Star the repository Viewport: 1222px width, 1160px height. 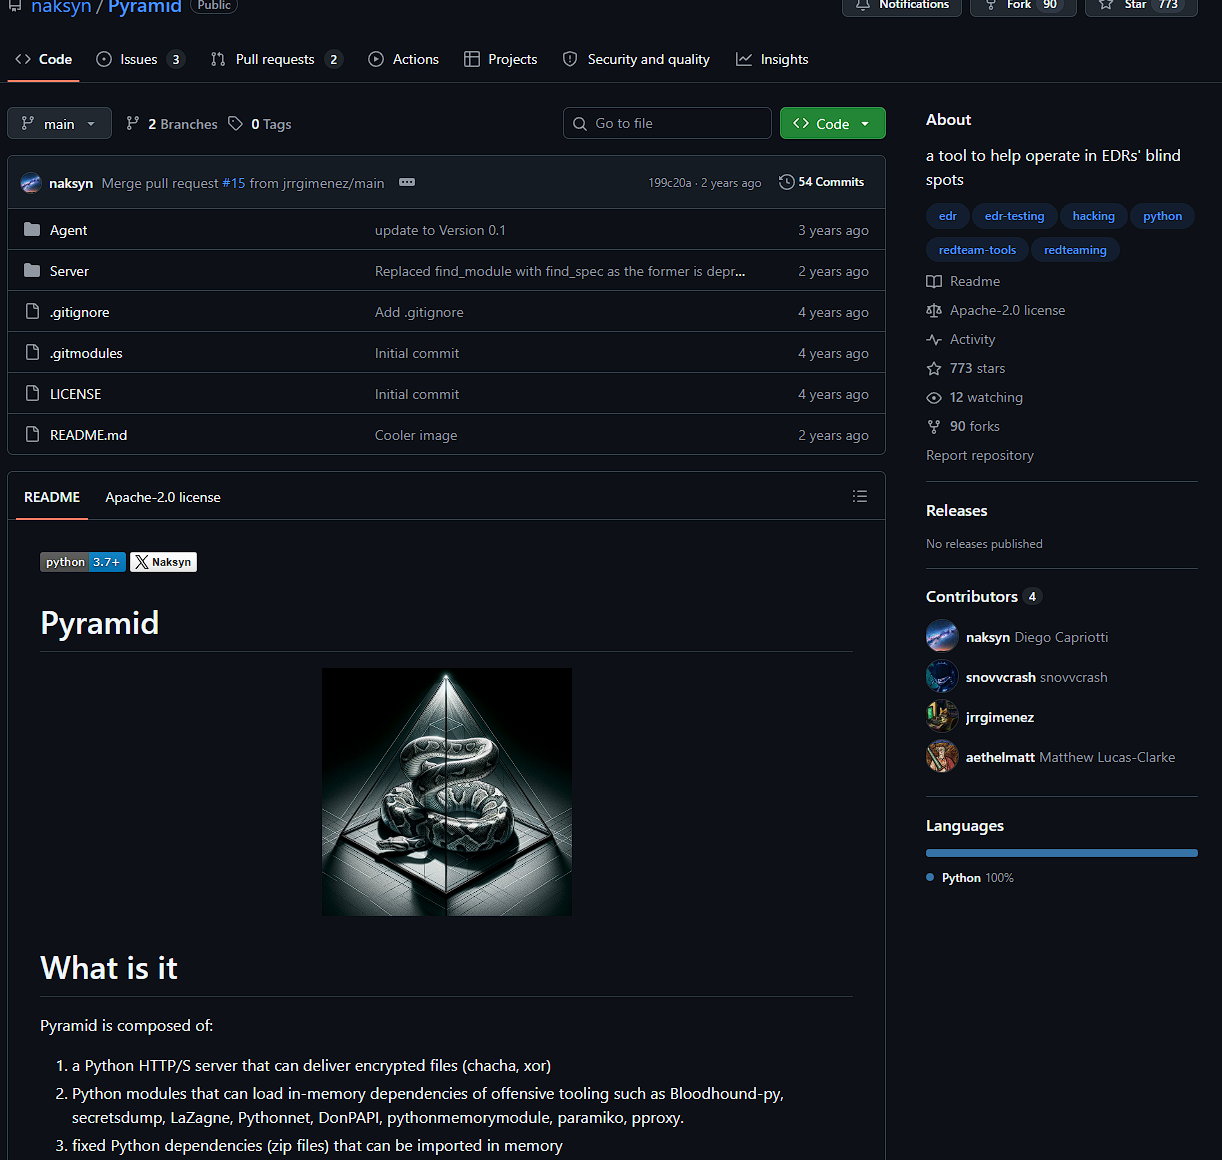coord(1141,5)
